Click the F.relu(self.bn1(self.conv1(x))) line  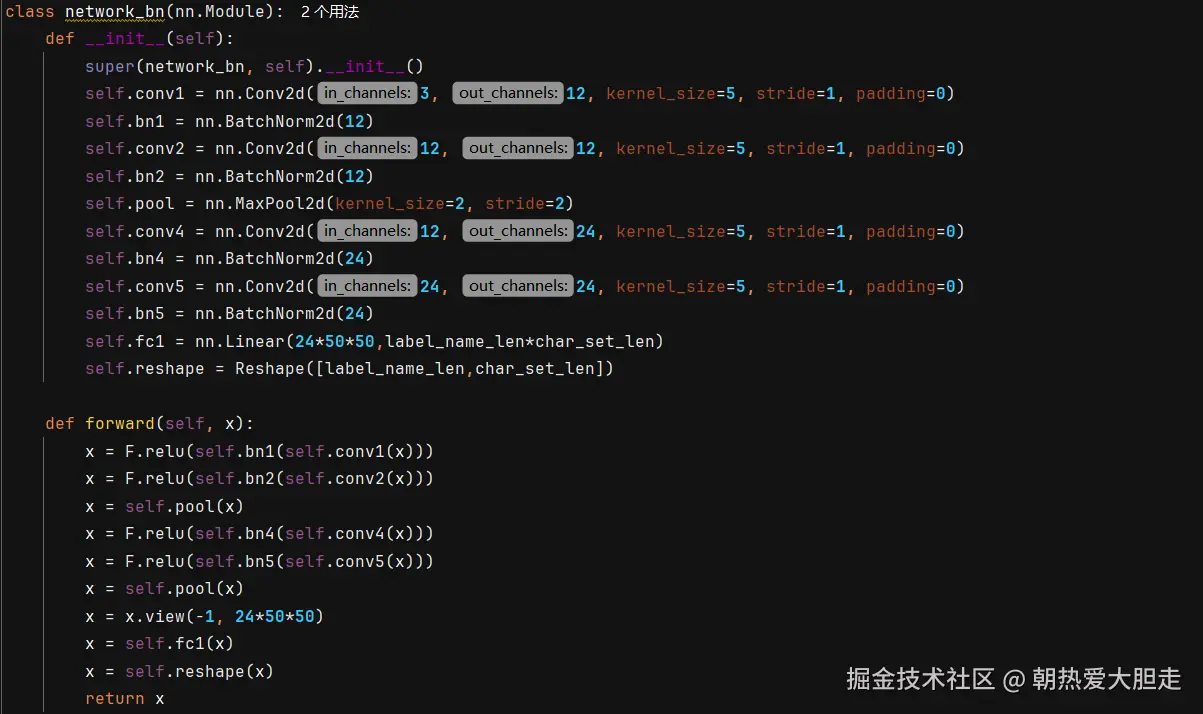point(260,451)
